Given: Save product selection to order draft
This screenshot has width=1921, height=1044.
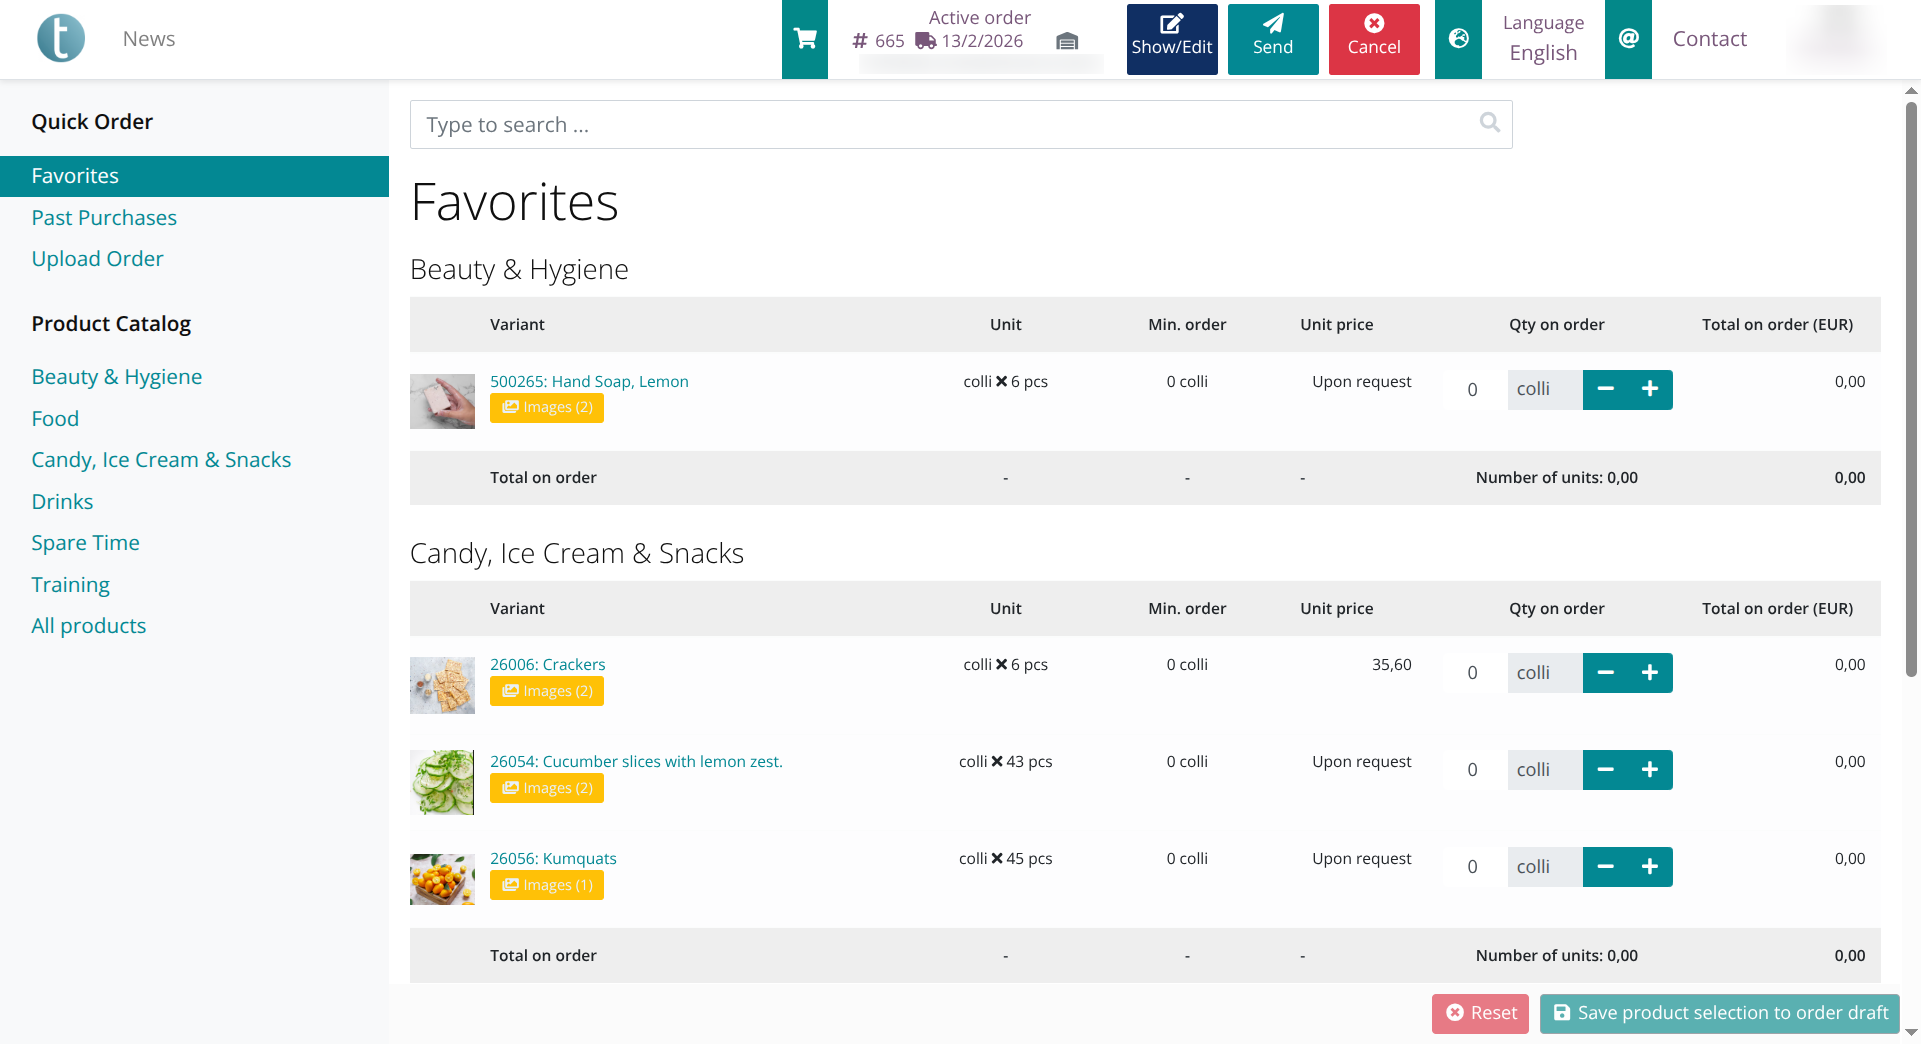Looking at the screenshot, I should click(x=1719, y=1013).
